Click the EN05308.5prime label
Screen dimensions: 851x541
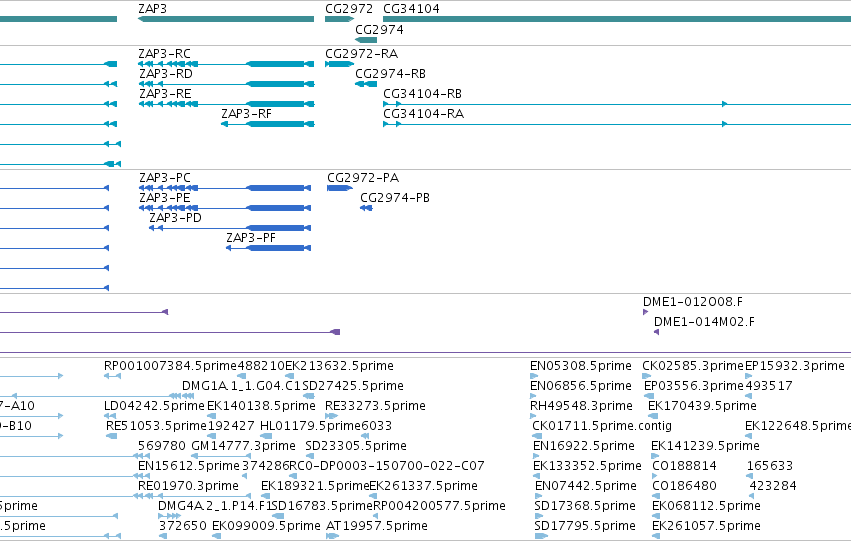[x=581, y=366]
